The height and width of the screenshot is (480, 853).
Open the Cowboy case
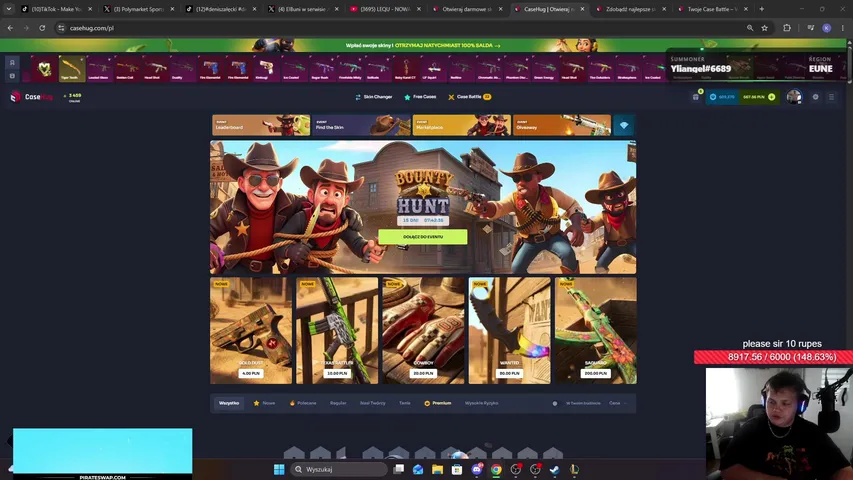tap(423, 330)
